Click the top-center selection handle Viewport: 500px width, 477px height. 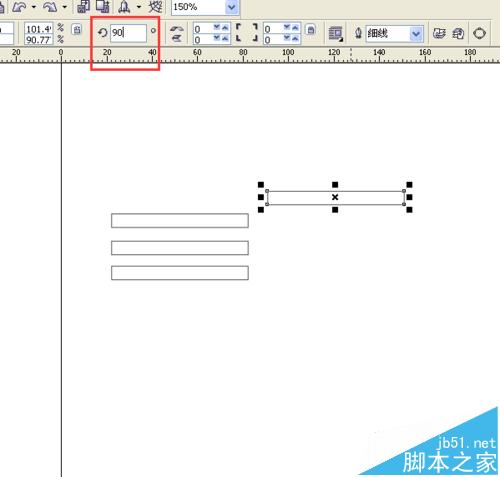(335, 185)
